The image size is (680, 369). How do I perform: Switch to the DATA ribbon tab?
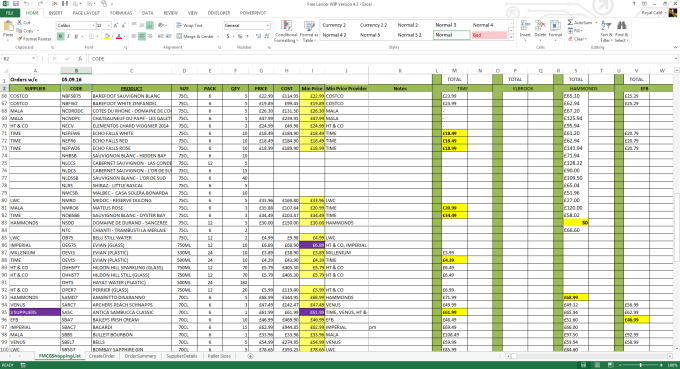point(147,13)
